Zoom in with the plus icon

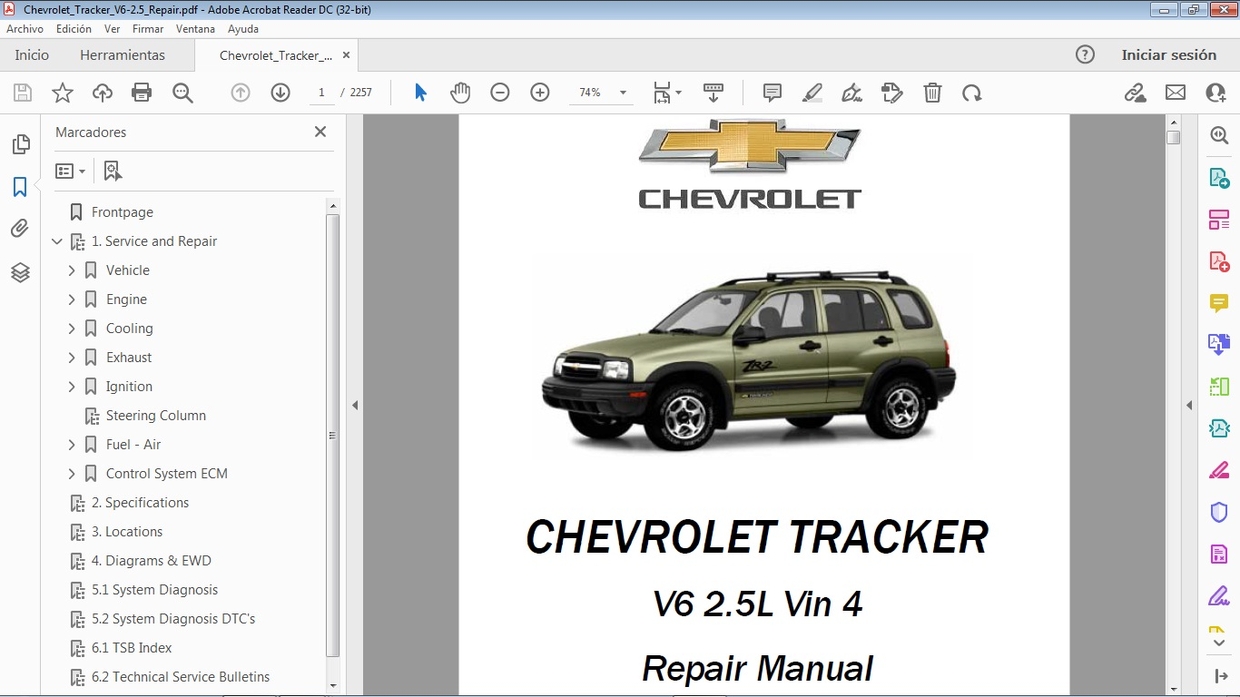pos(540,93)
